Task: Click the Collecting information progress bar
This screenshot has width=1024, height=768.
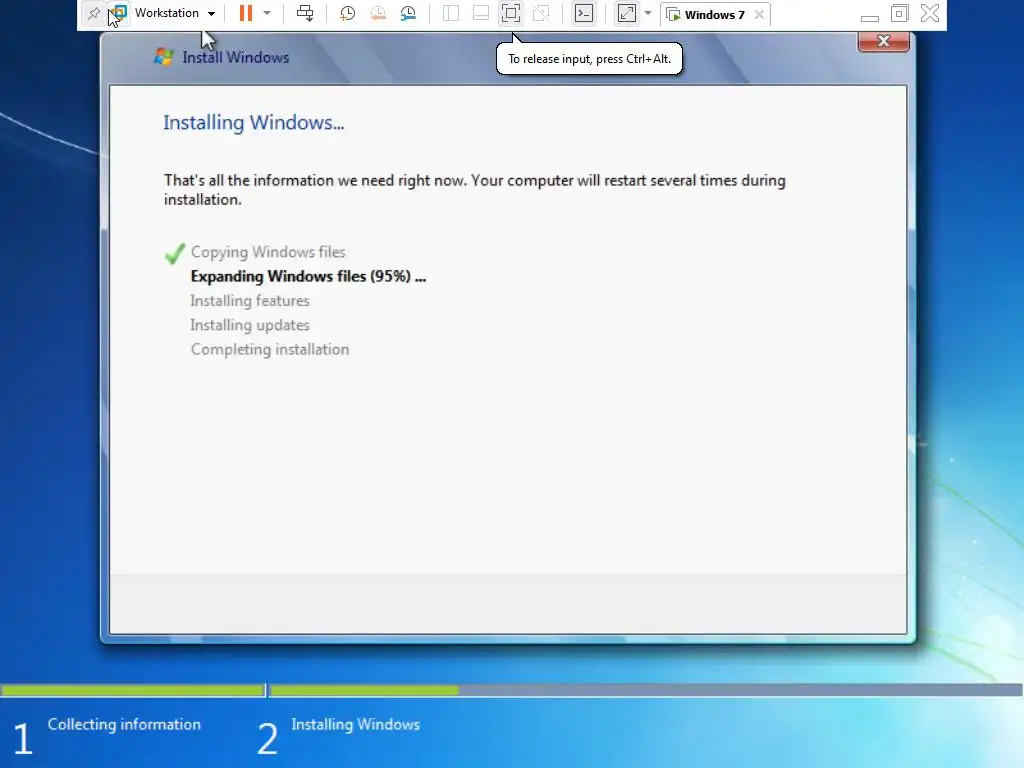Action: tap(133, 690)
